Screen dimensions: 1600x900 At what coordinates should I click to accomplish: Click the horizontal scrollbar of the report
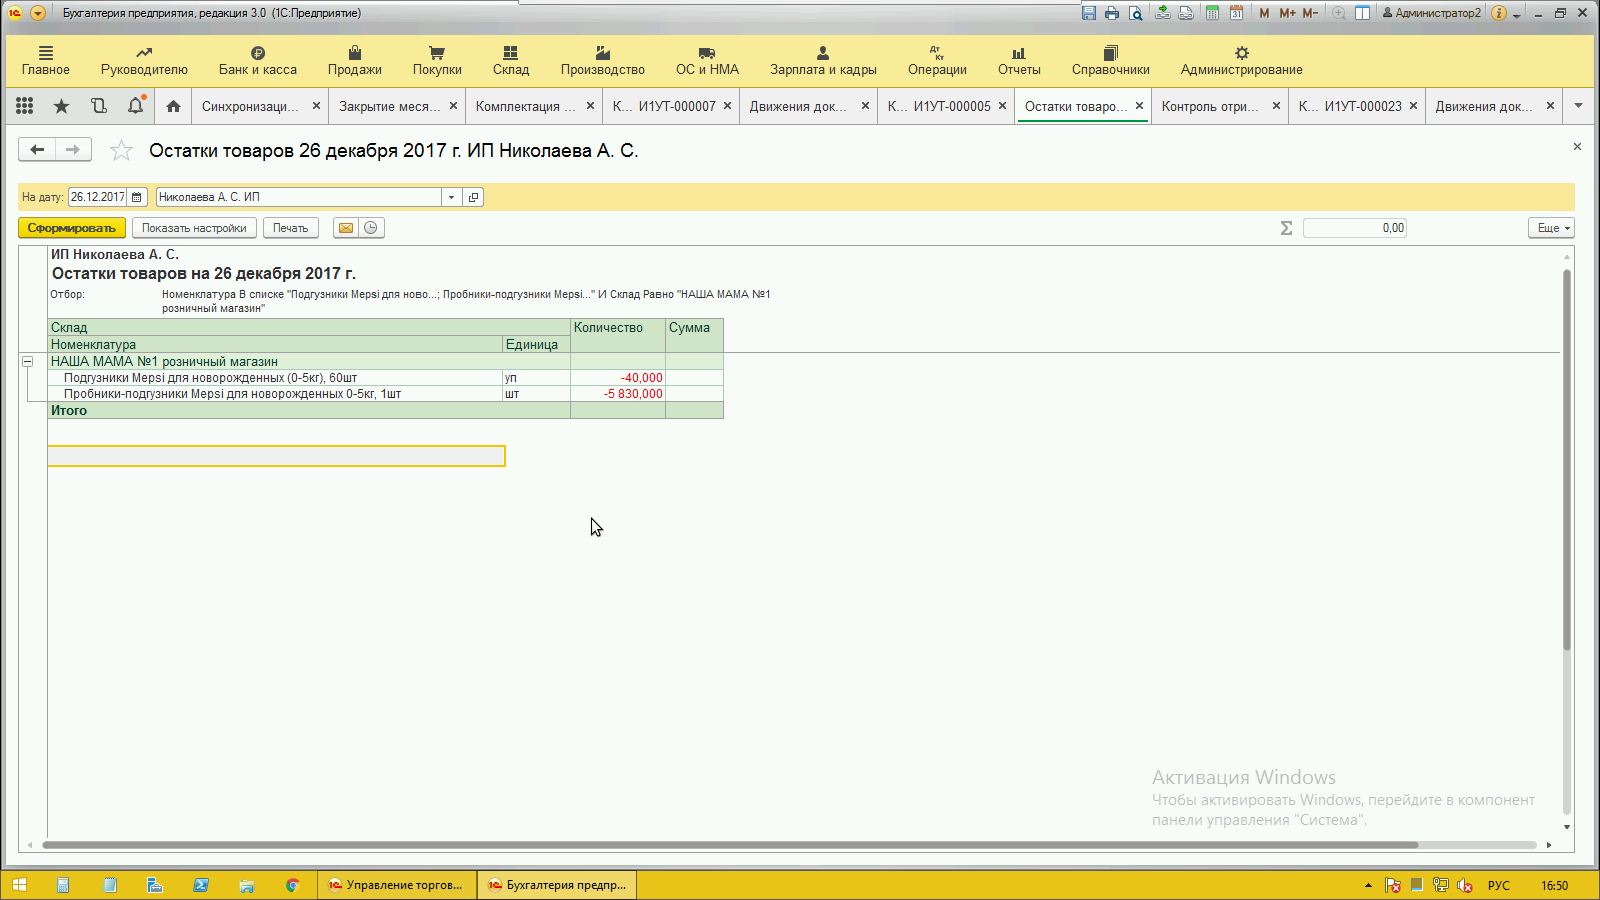click(x=730, y=845)
